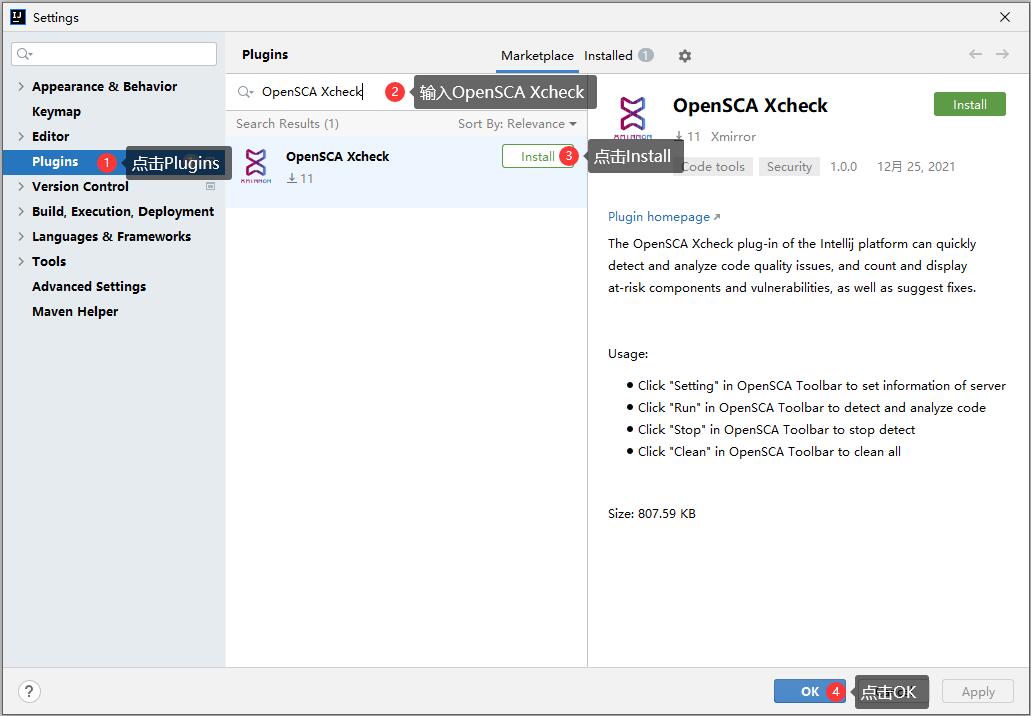Click green Install button in details pane
Viewport: 1031px width, 716px height.
tap(969, 105)
